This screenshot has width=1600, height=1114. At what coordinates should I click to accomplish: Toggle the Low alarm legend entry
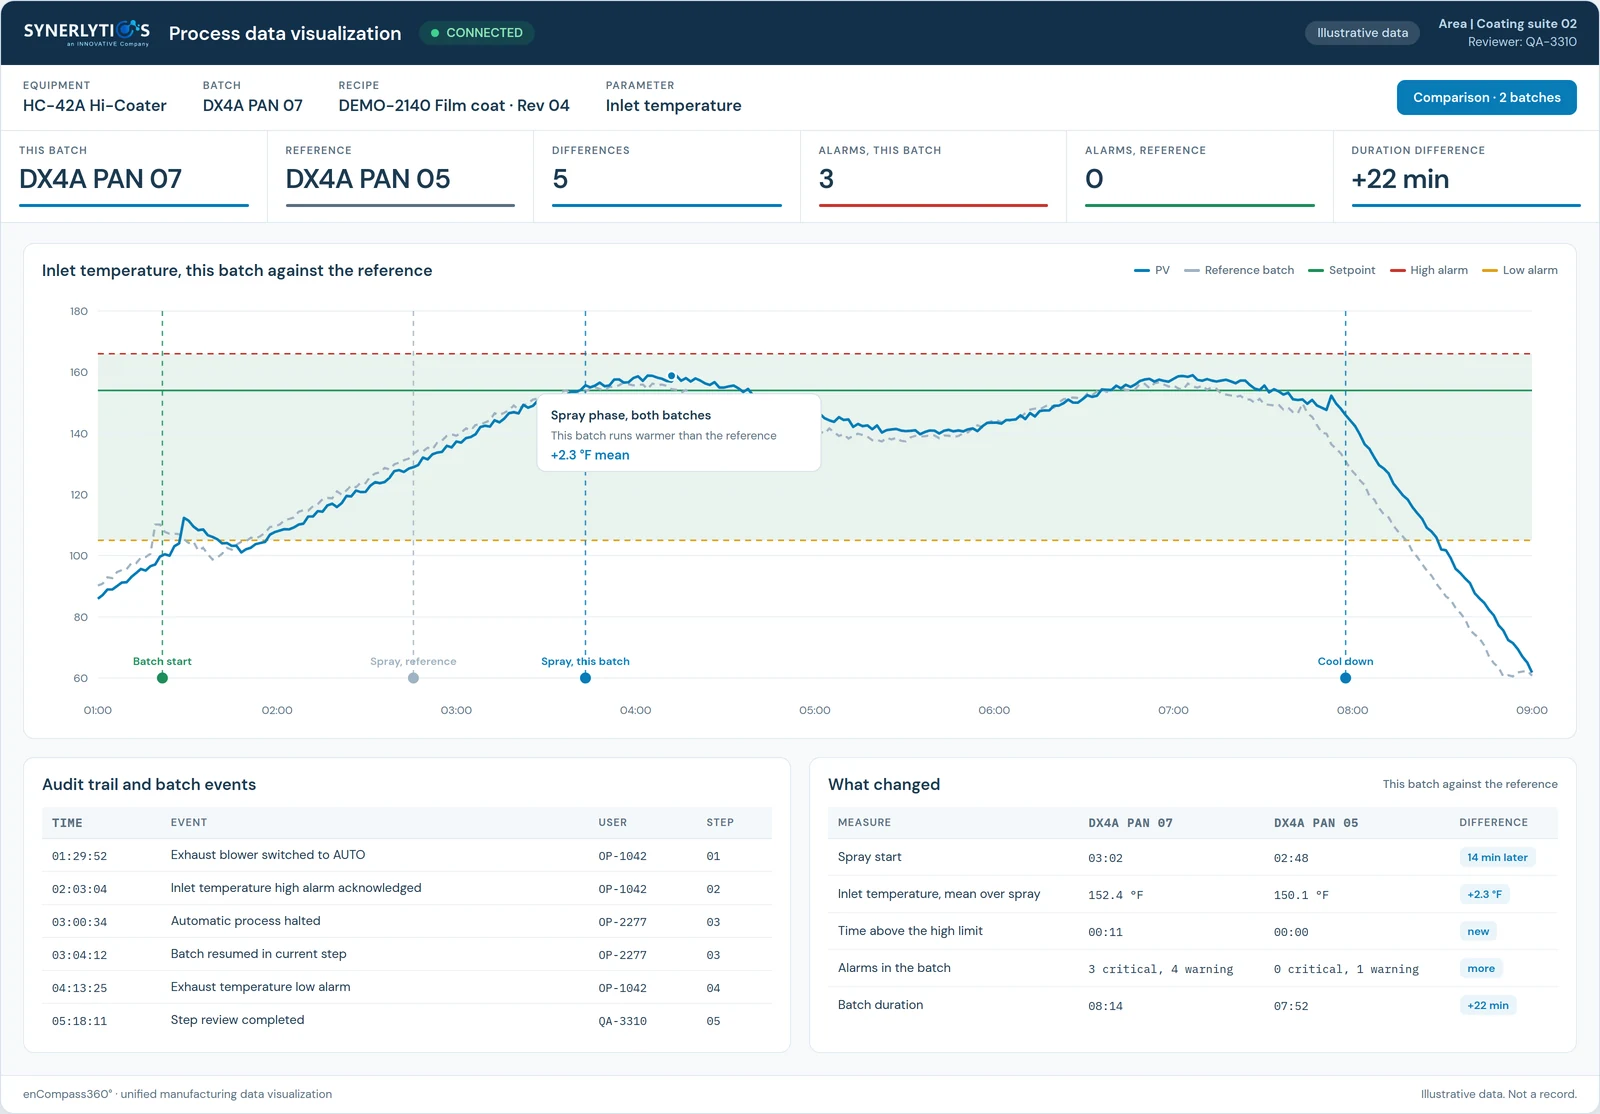point(1520,270)
